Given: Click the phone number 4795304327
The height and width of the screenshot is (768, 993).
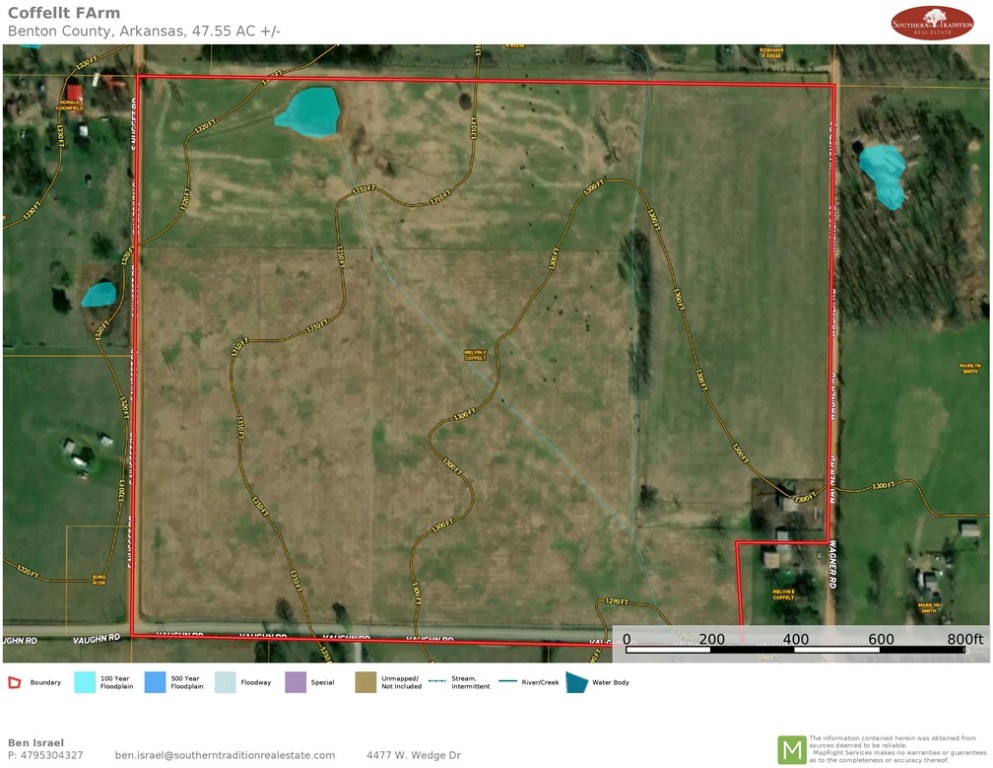Looking at the screenshot, I should [x=46, y=755].
